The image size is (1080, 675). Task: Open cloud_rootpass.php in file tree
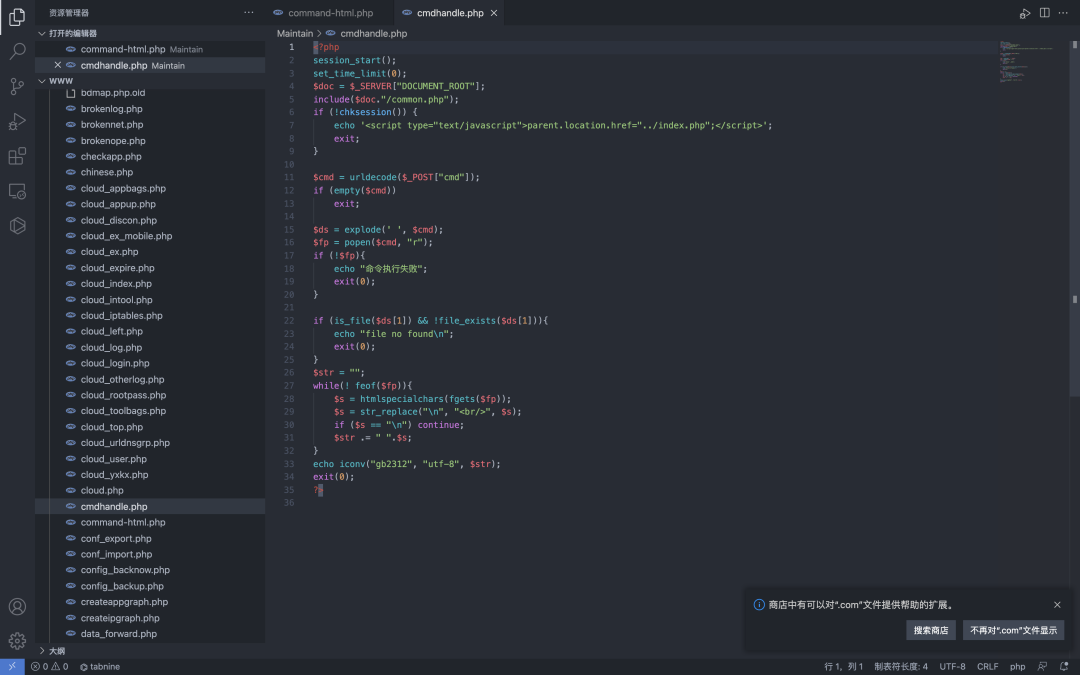point(150,395)
